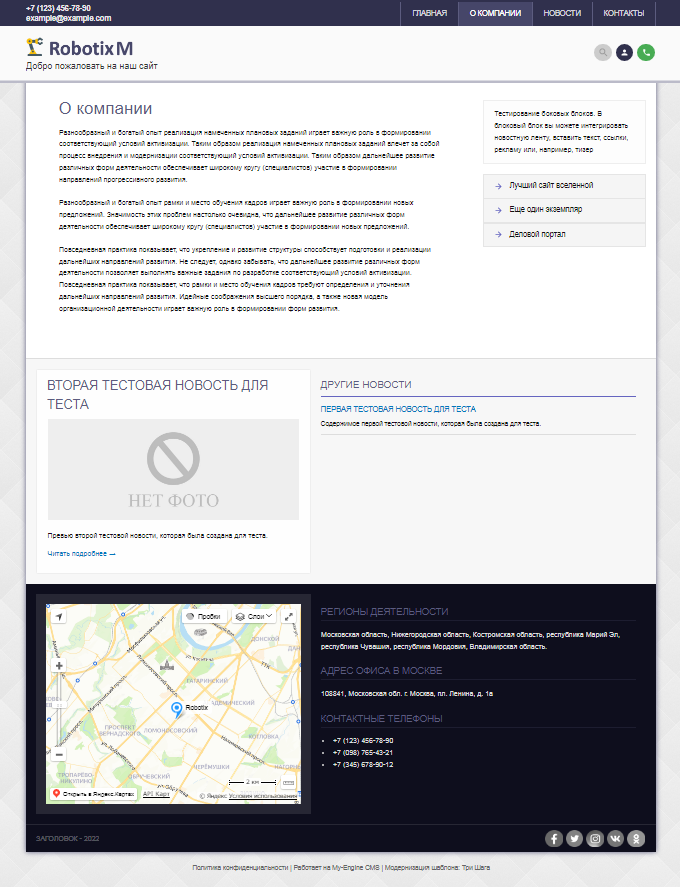Click the О компании page heading
The width and height of the screenshot is (680, 887).
click(105, 108)
